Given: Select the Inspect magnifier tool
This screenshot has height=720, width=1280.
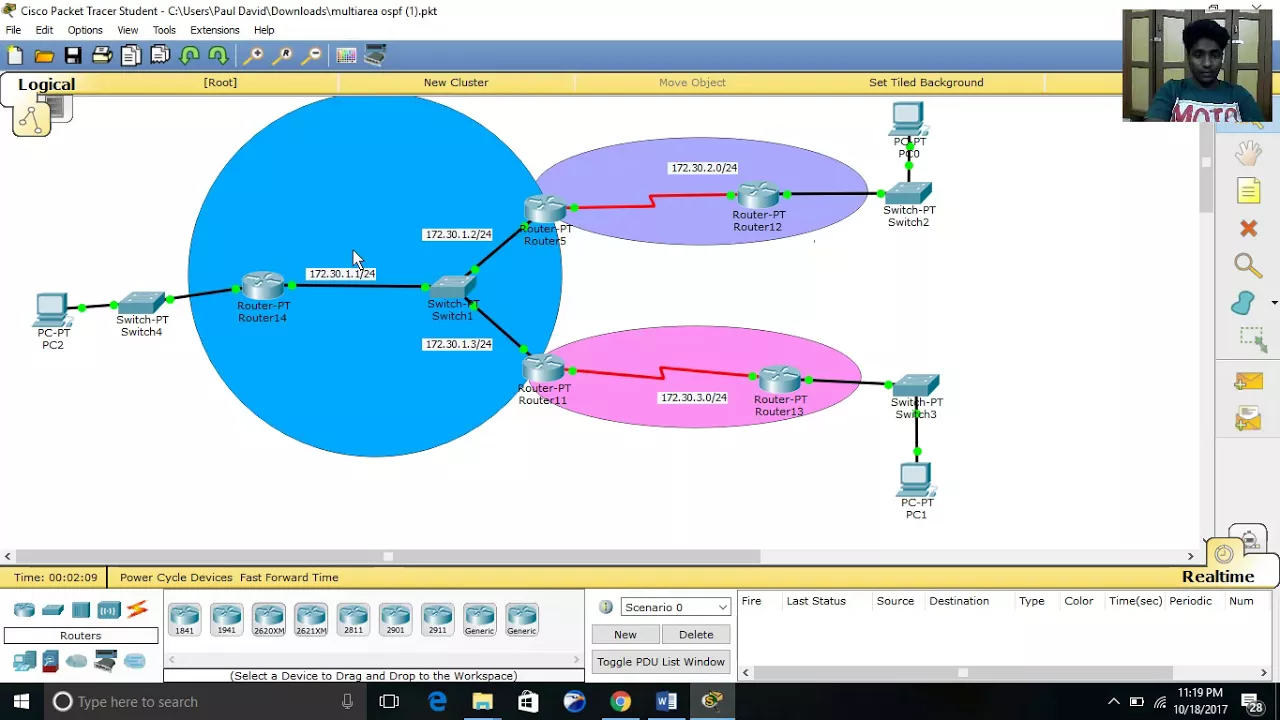Looking at the screenshot, I should (x=1248, y=265).
